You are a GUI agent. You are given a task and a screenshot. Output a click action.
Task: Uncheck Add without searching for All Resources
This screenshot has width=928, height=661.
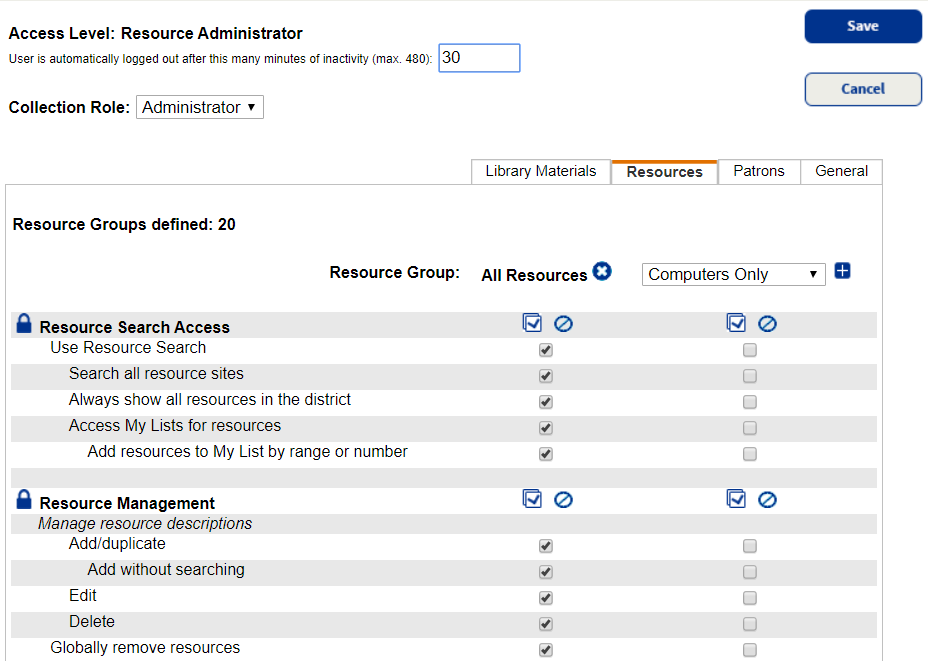pyautogui.click(x=546, y=572)
